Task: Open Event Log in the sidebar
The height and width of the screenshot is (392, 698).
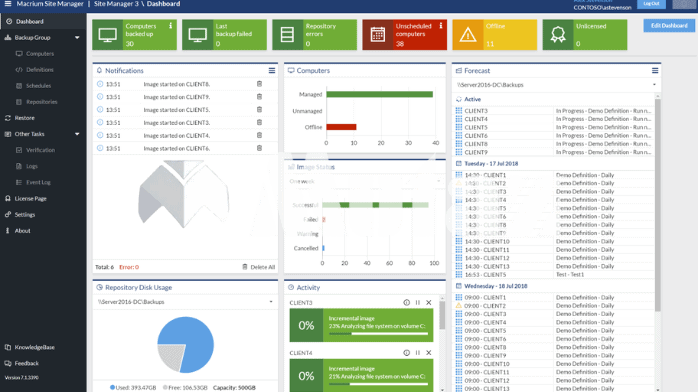Action: 38,182
